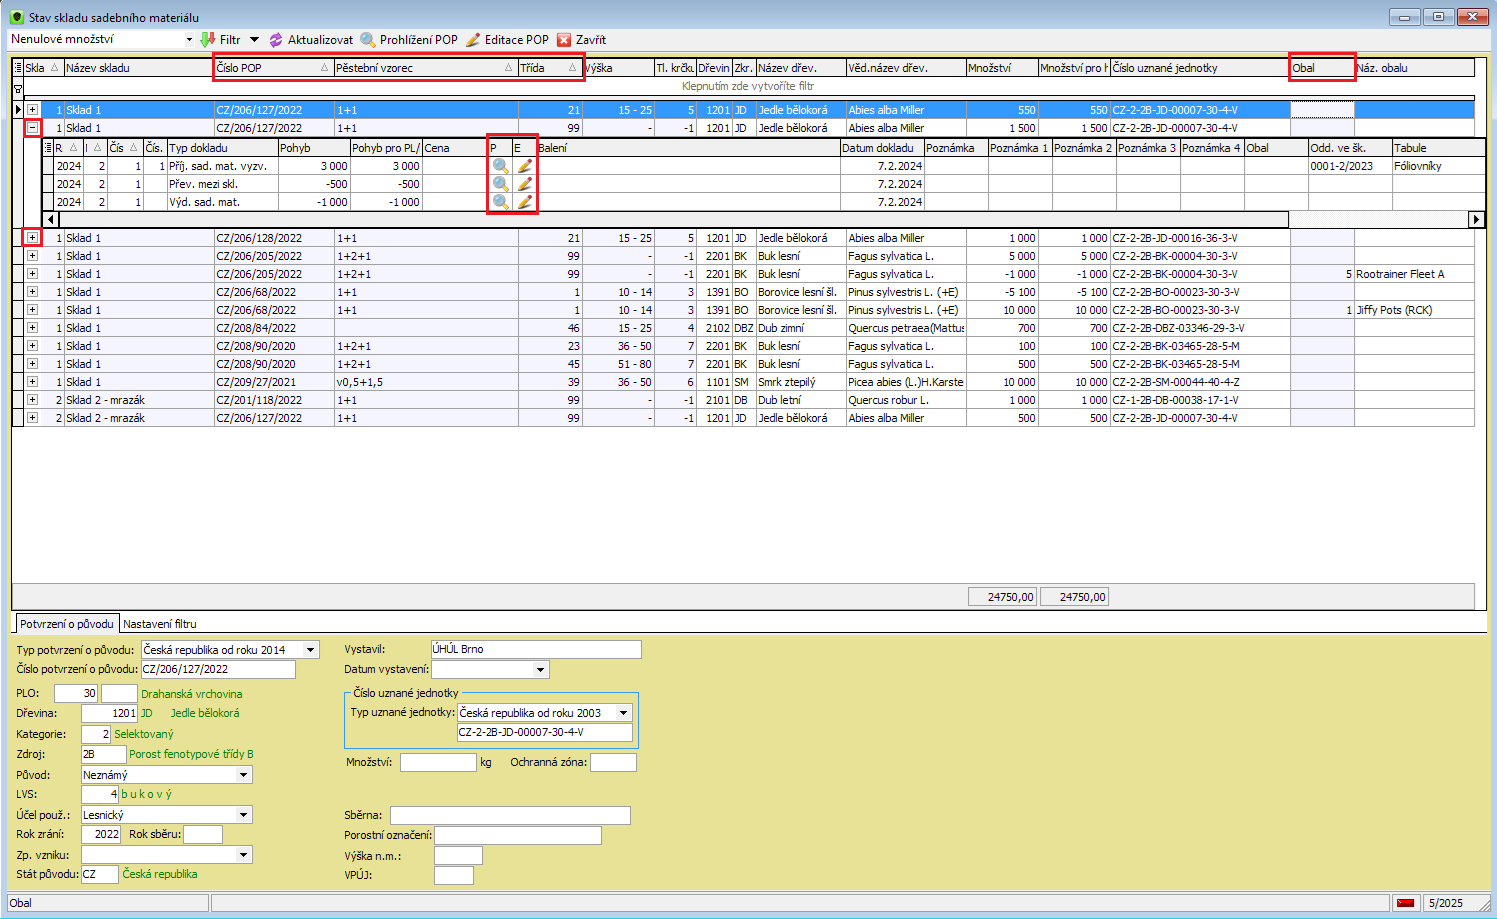Expand the Sklad 2 - mrazák CZ/201/118/2022 row

pyautogui.click(x=32, y=400)
